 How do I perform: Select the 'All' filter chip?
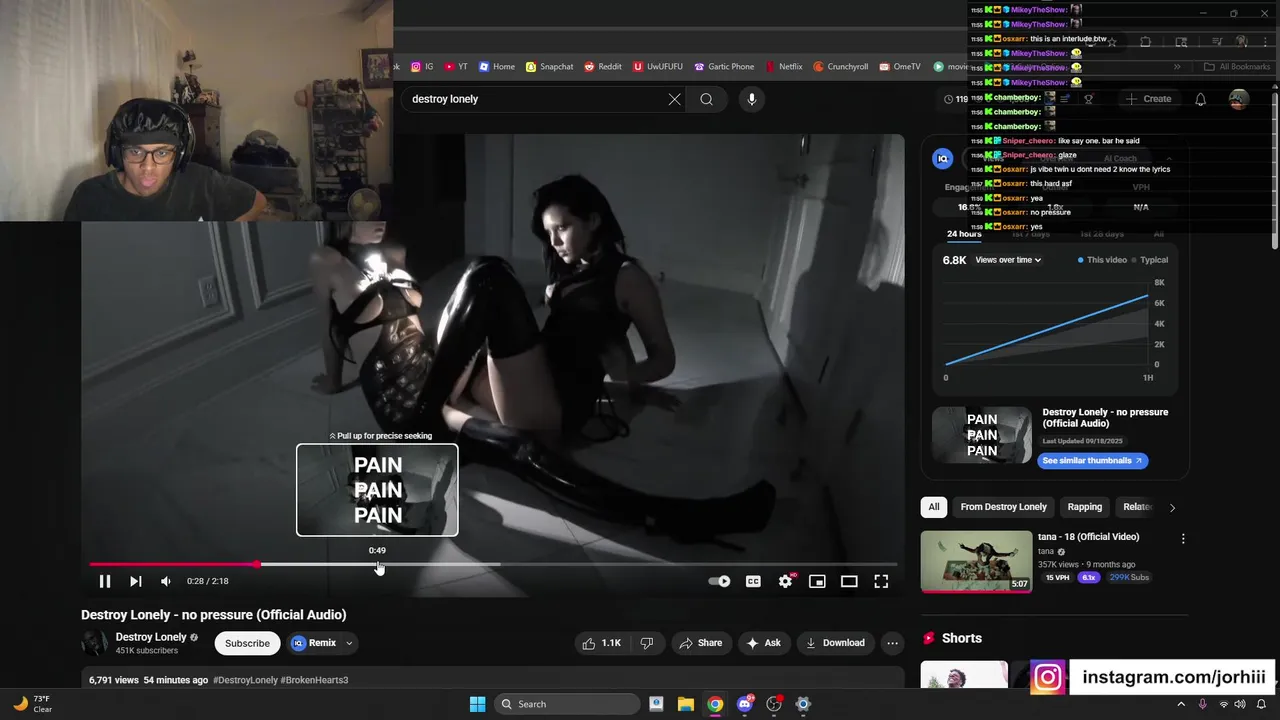click(934, 507)
